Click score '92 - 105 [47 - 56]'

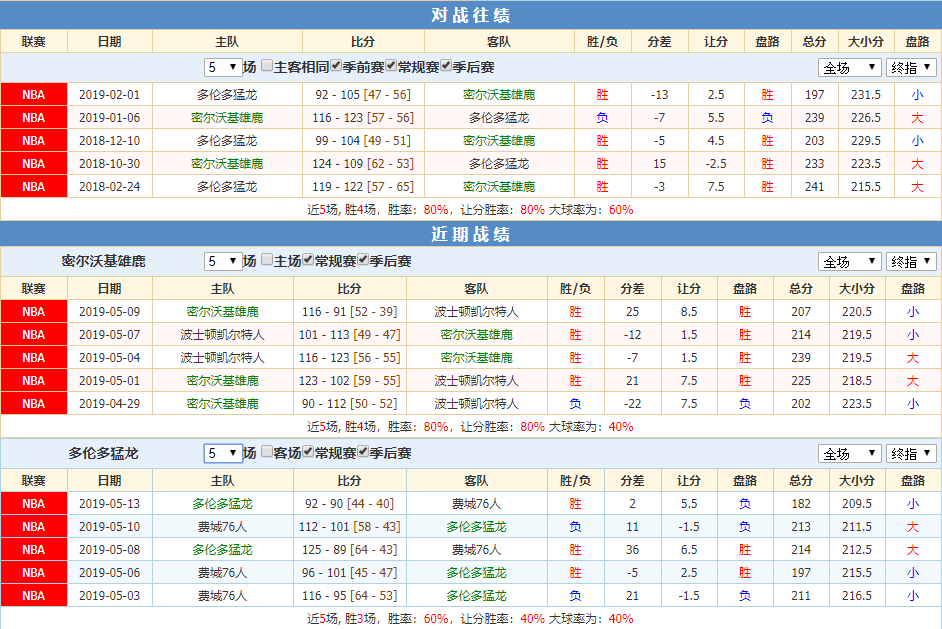click(363, 95)
